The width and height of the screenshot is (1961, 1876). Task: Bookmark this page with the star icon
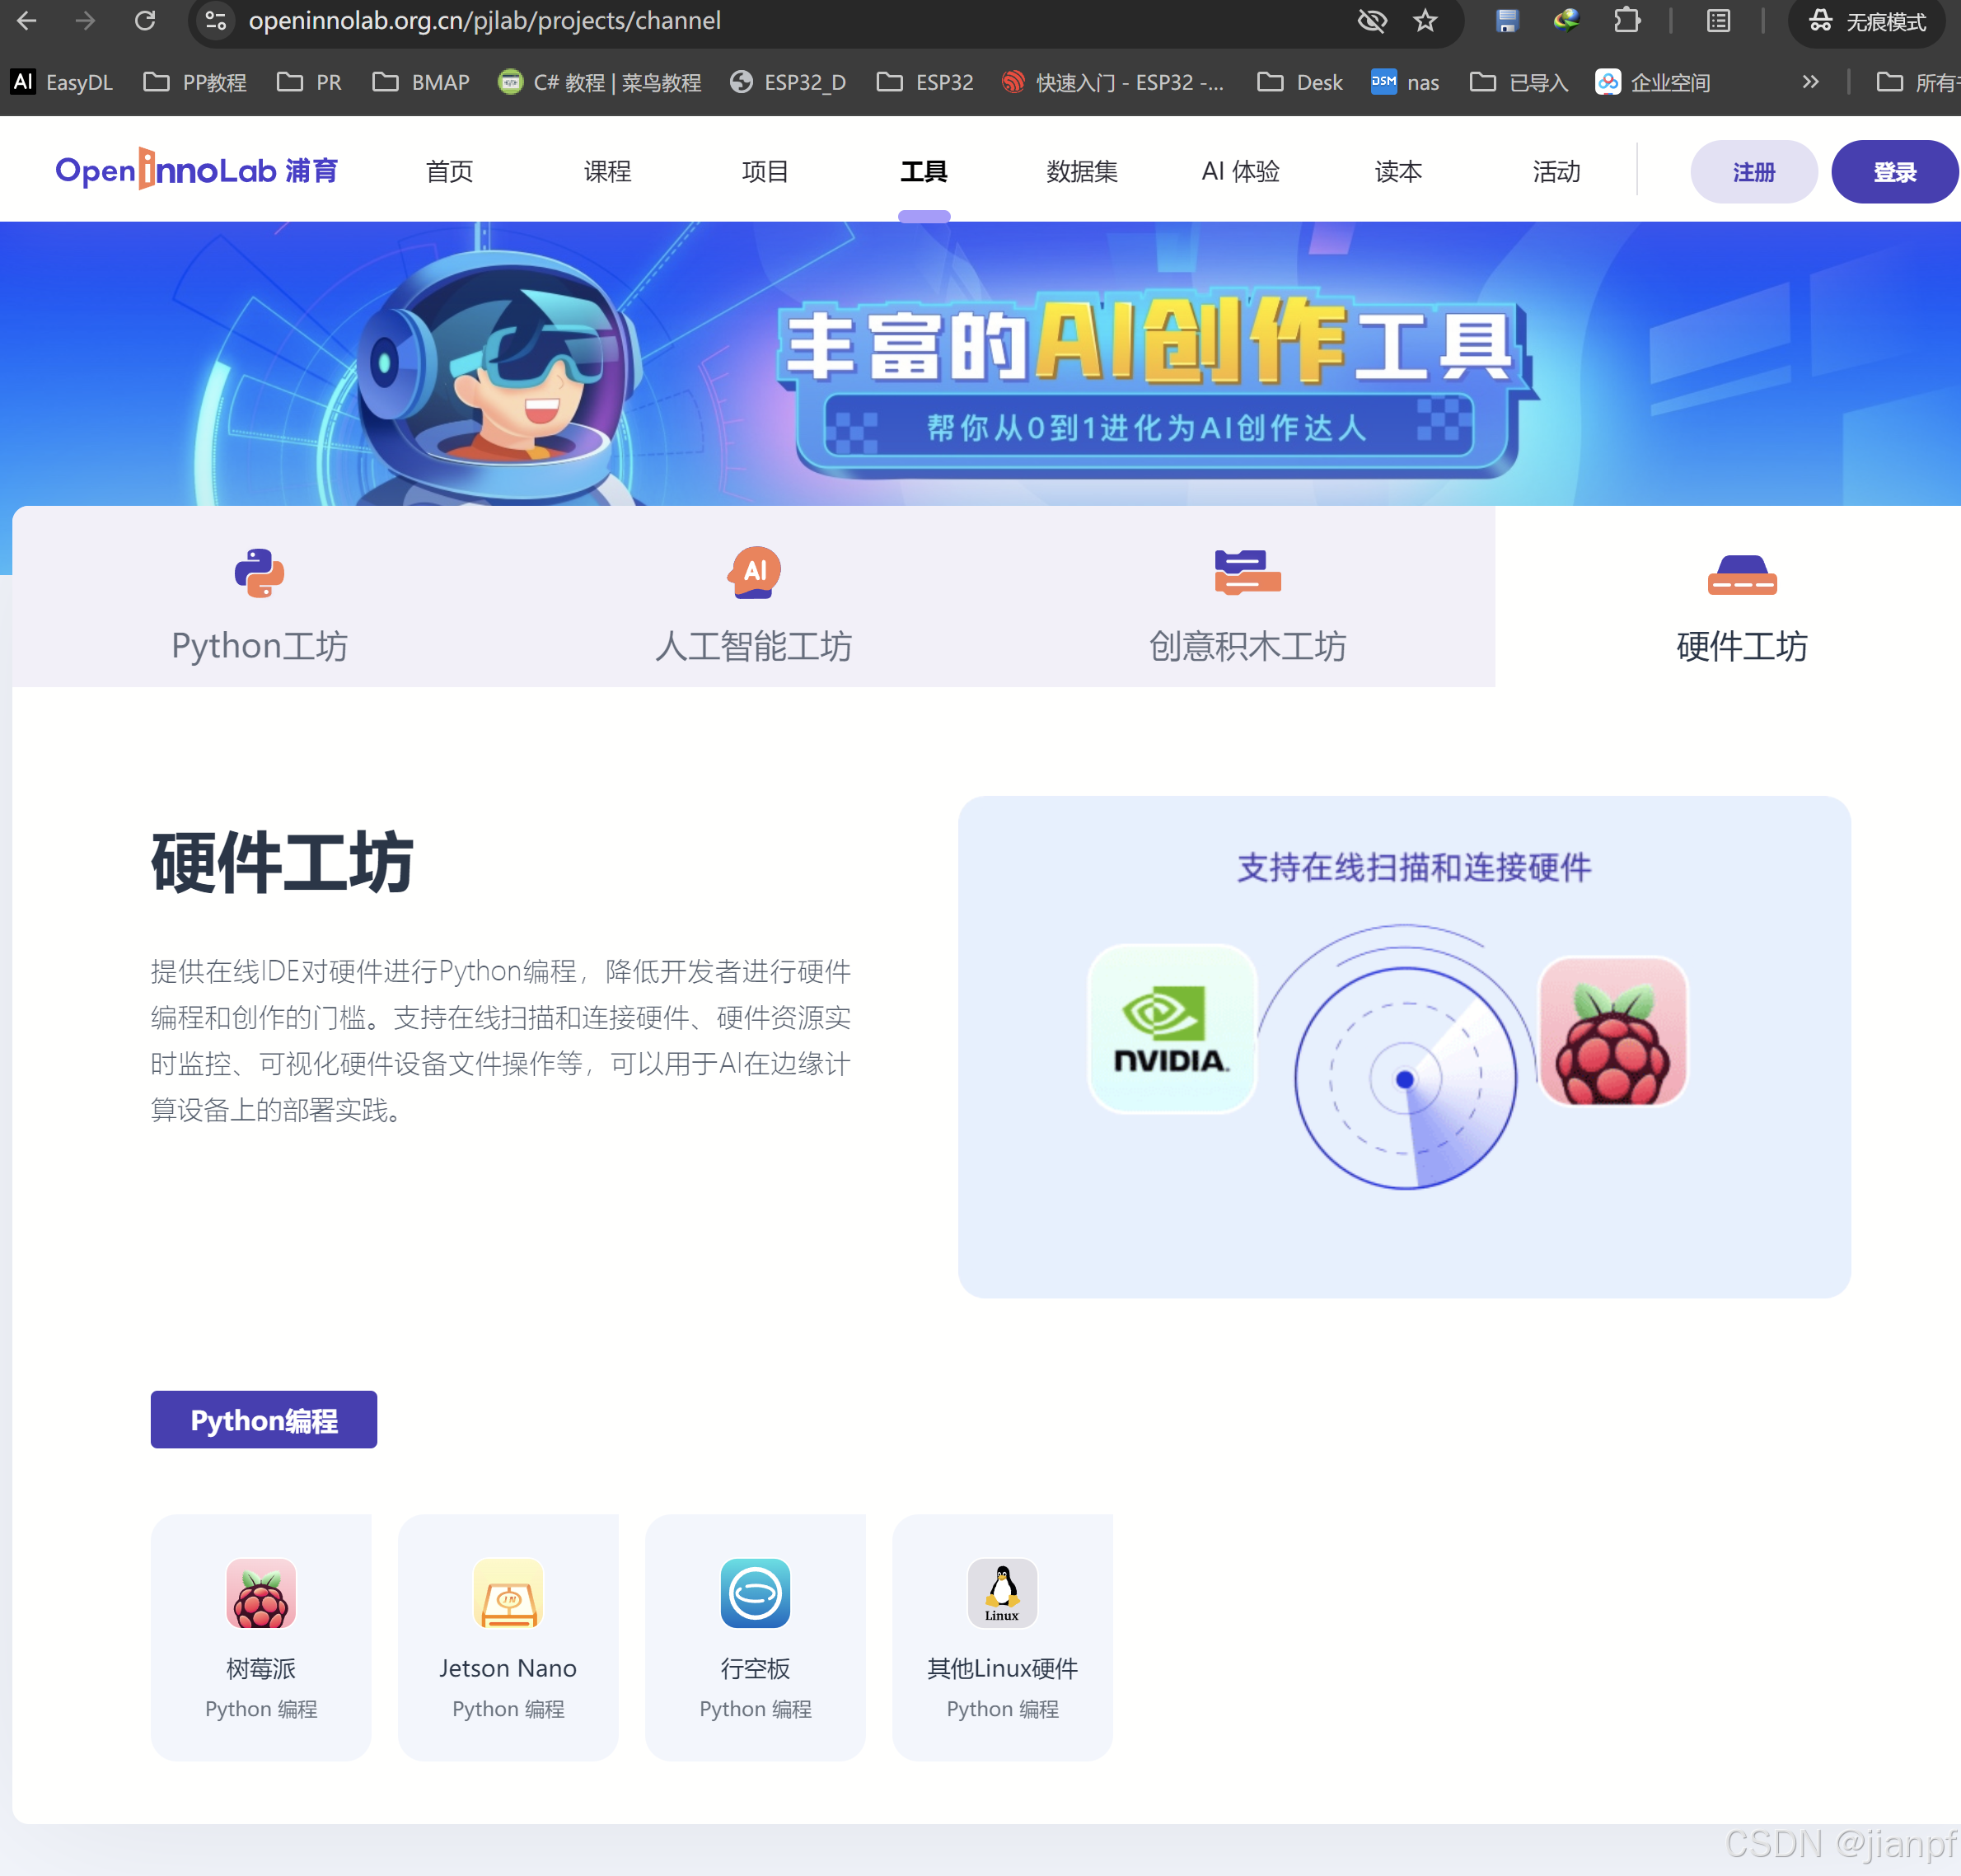(1425, 21)
